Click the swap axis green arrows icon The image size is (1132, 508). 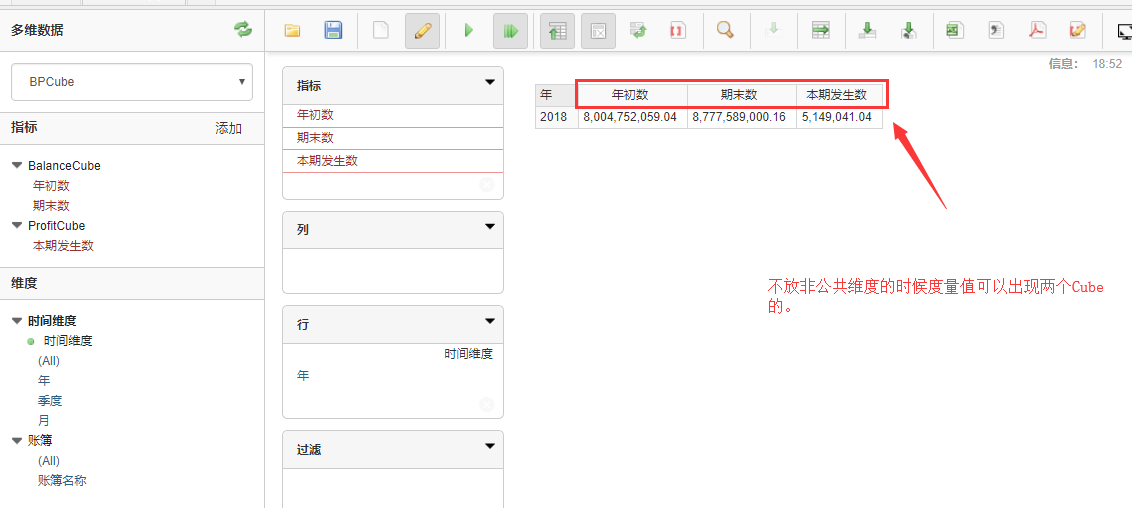(x=637, y=31)
